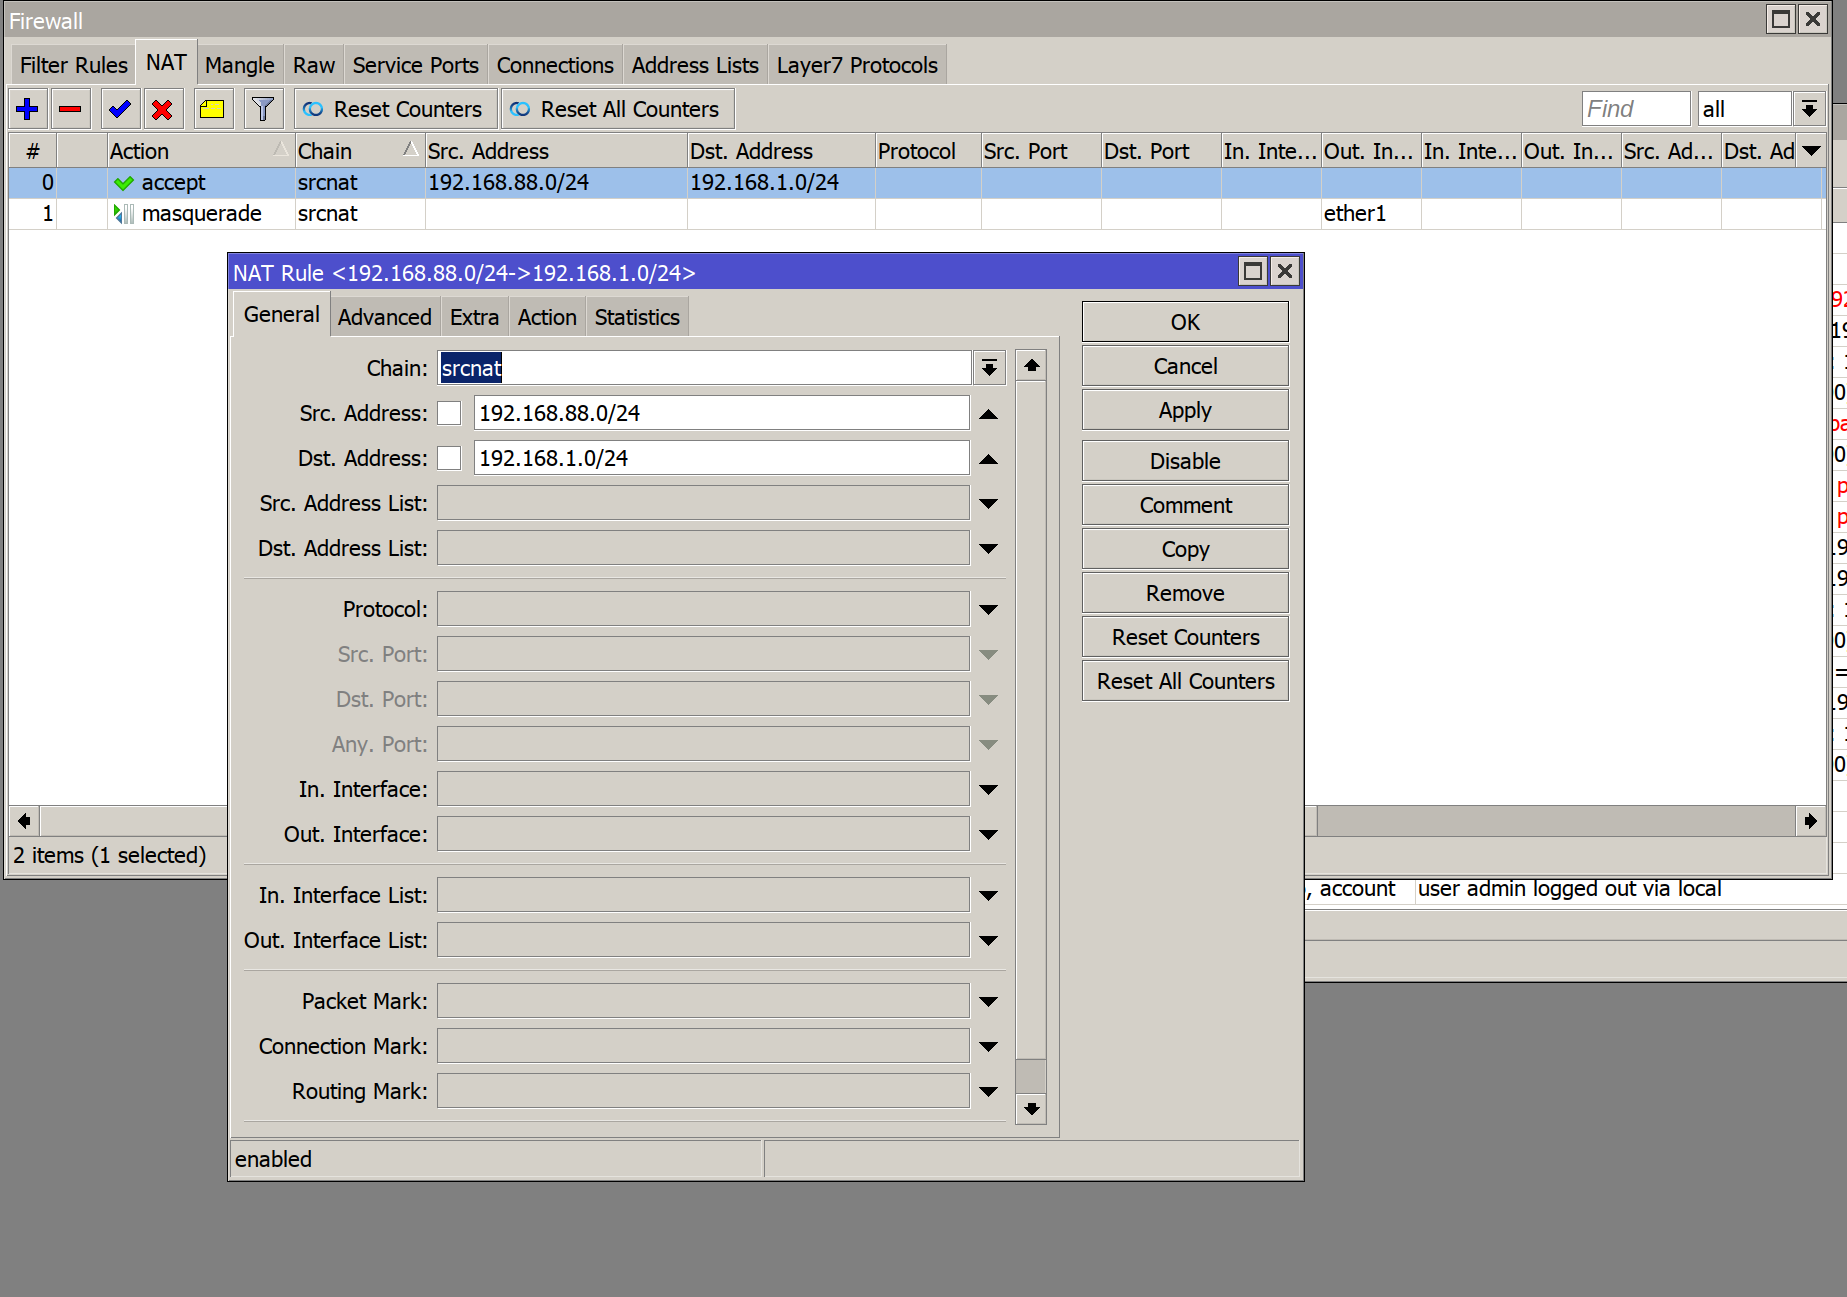
Task: Add a new NAT rule with plus icon
Action: [27, 108]
